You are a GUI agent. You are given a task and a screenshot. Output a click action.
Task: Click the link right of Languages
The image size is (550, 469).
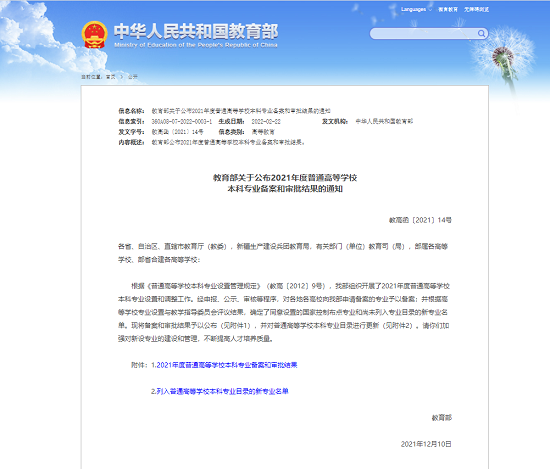(448, 9)
